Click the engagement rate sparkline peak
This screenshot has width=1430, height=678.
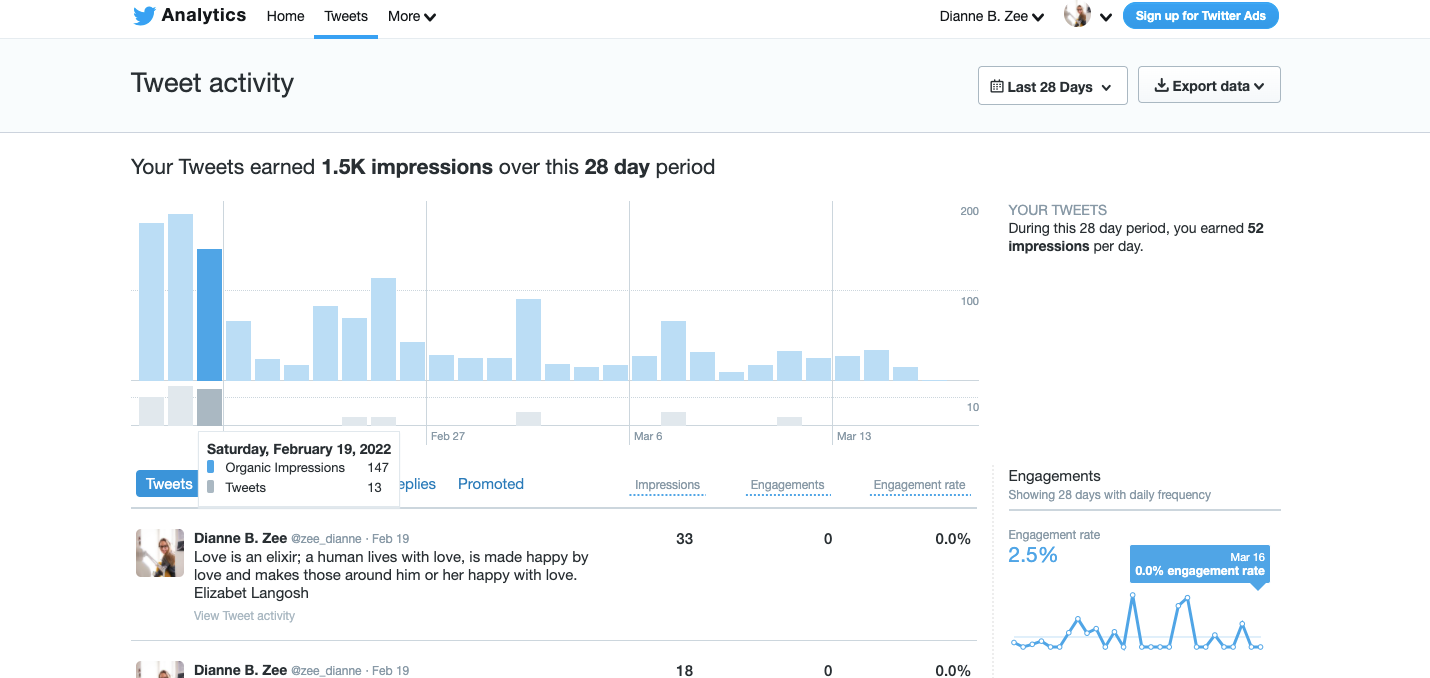click(1135, 594)
